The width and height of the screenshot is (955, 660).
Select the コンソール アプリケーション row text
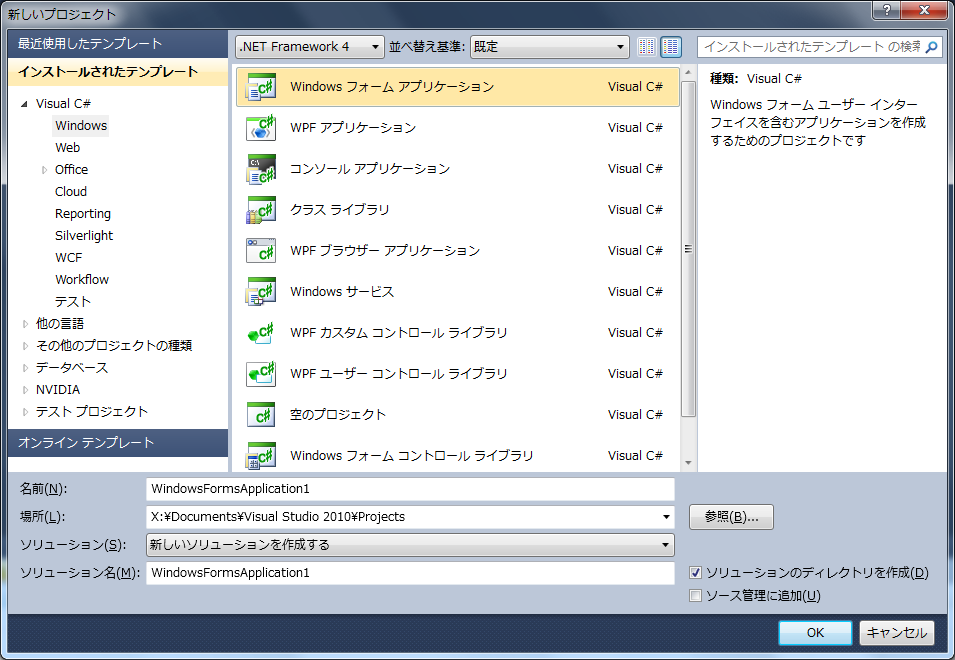click(x=370, y=169)
